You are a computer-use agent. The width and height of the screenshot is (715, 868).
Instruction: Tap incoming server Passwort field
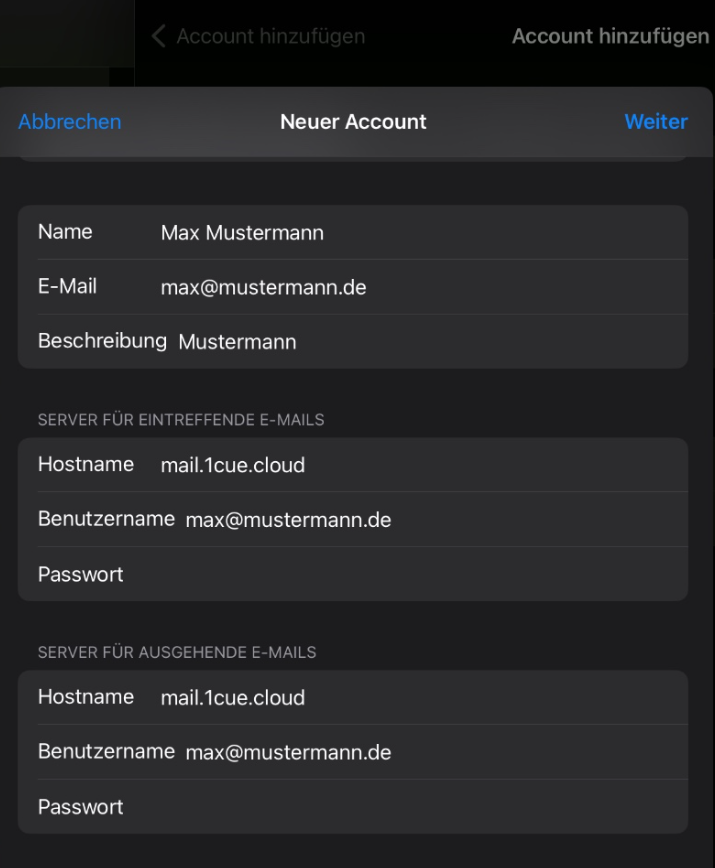point(353,574)
